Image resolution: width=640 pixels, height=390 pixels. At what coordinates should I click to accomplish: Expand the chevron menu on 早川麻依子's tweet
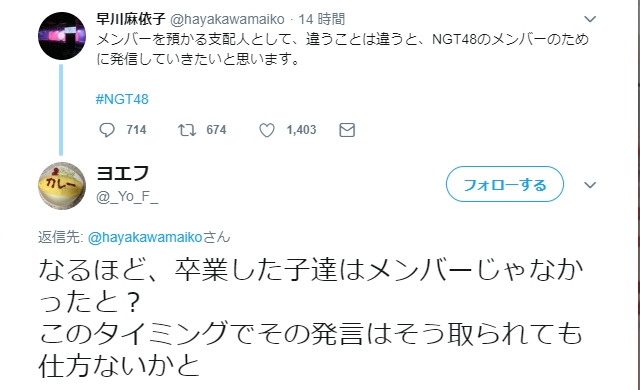(x=590, y=19)
